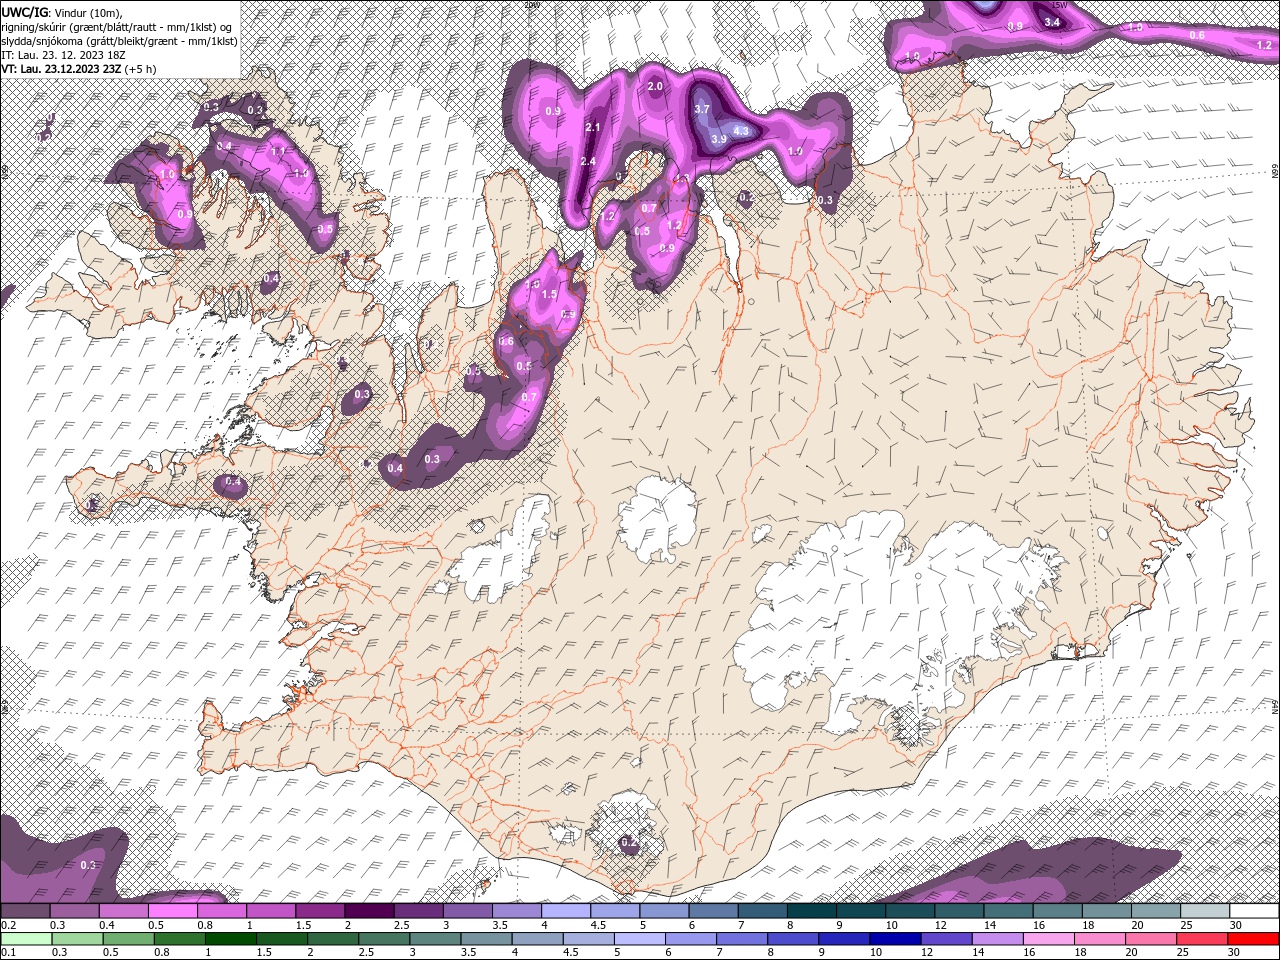Click the snow legend swatch between 8 and 9
Viewport: 1280px width, 960px height.
point(811,911)
